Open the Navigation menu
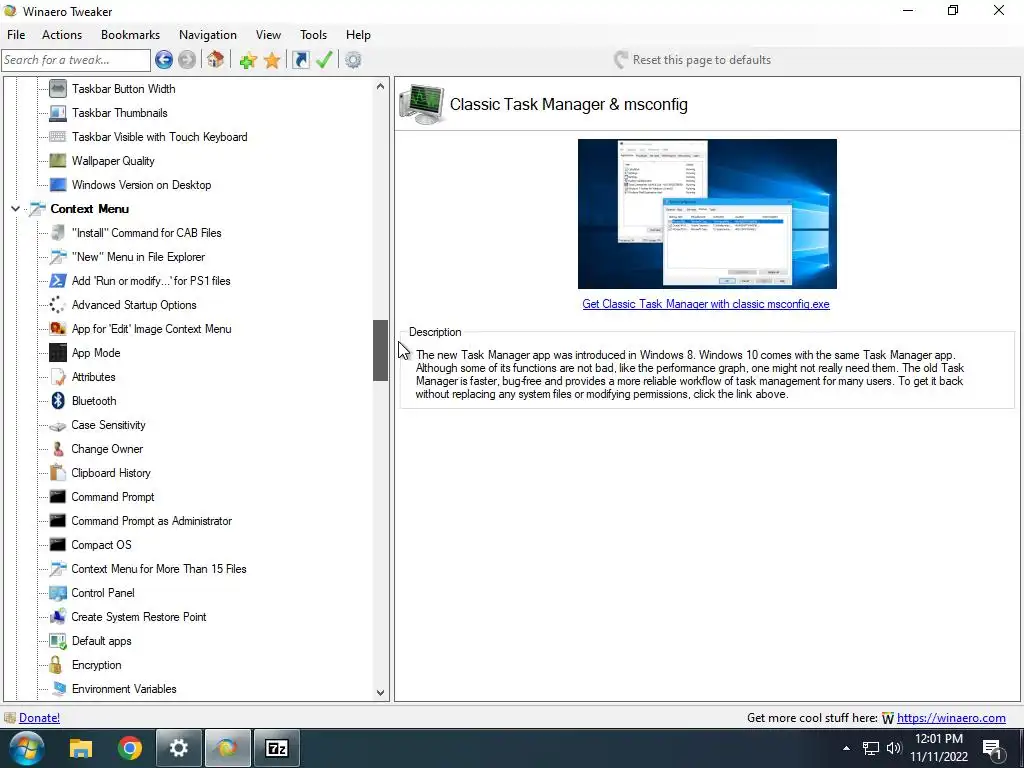 (x=208, y=35)
